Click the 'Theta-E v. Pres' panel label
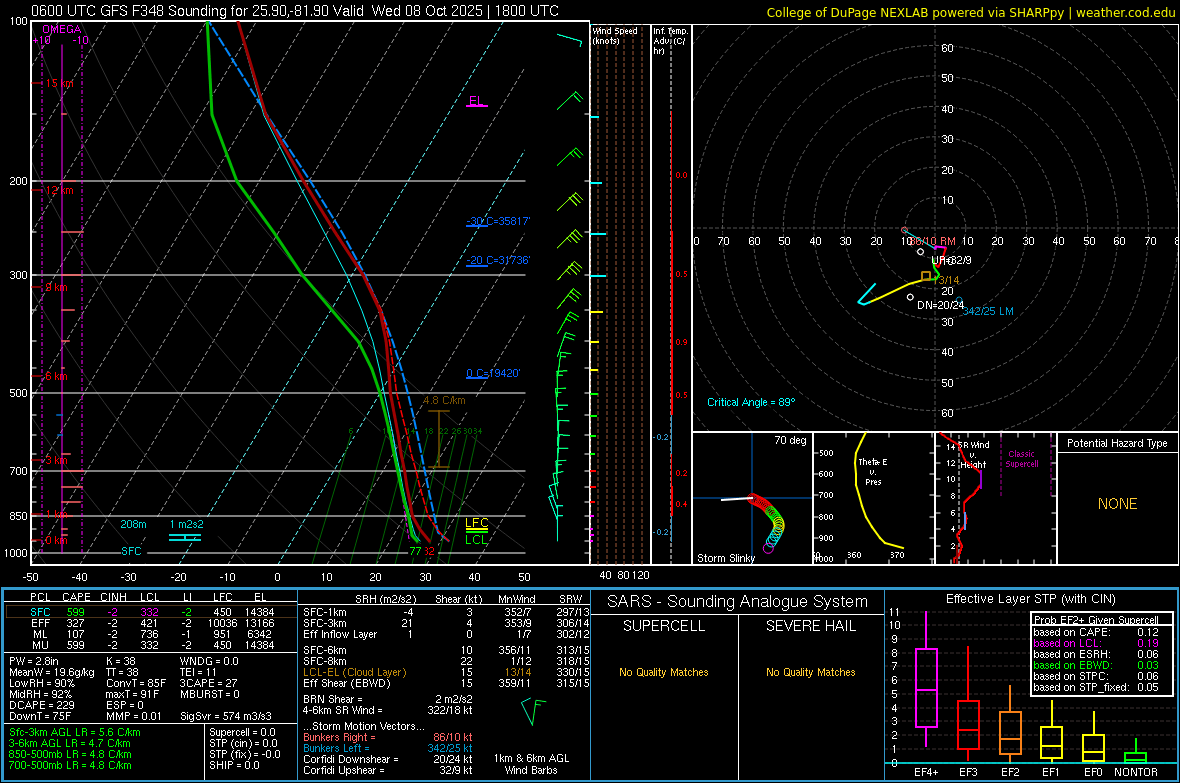Screen dimensions: 1180x783 (x=873, y=471)
